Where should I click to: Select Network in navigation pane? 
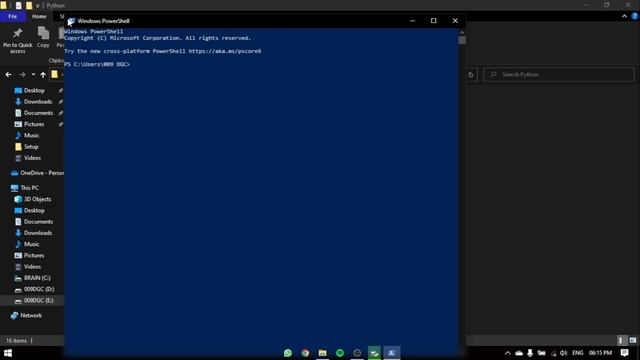point(31,316)
